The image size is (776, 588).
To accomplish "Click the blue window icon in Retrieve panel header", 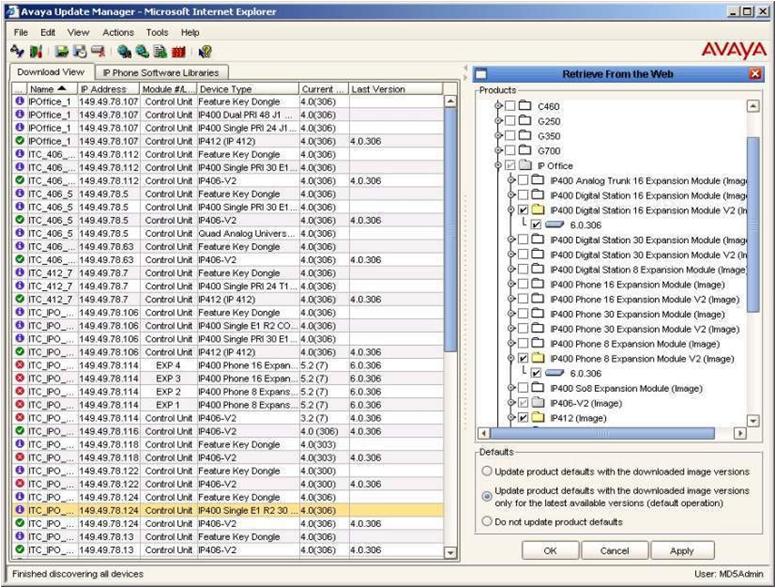I will click(480, 73).
